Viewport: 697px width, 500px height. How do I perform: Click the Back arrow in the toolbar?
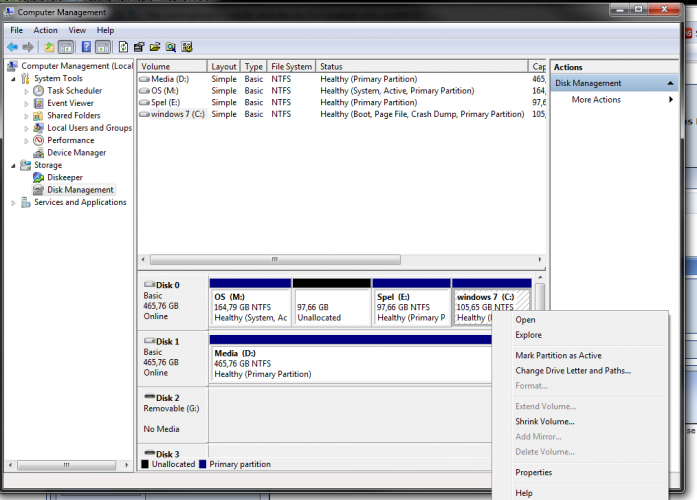(x=12, y=47)
